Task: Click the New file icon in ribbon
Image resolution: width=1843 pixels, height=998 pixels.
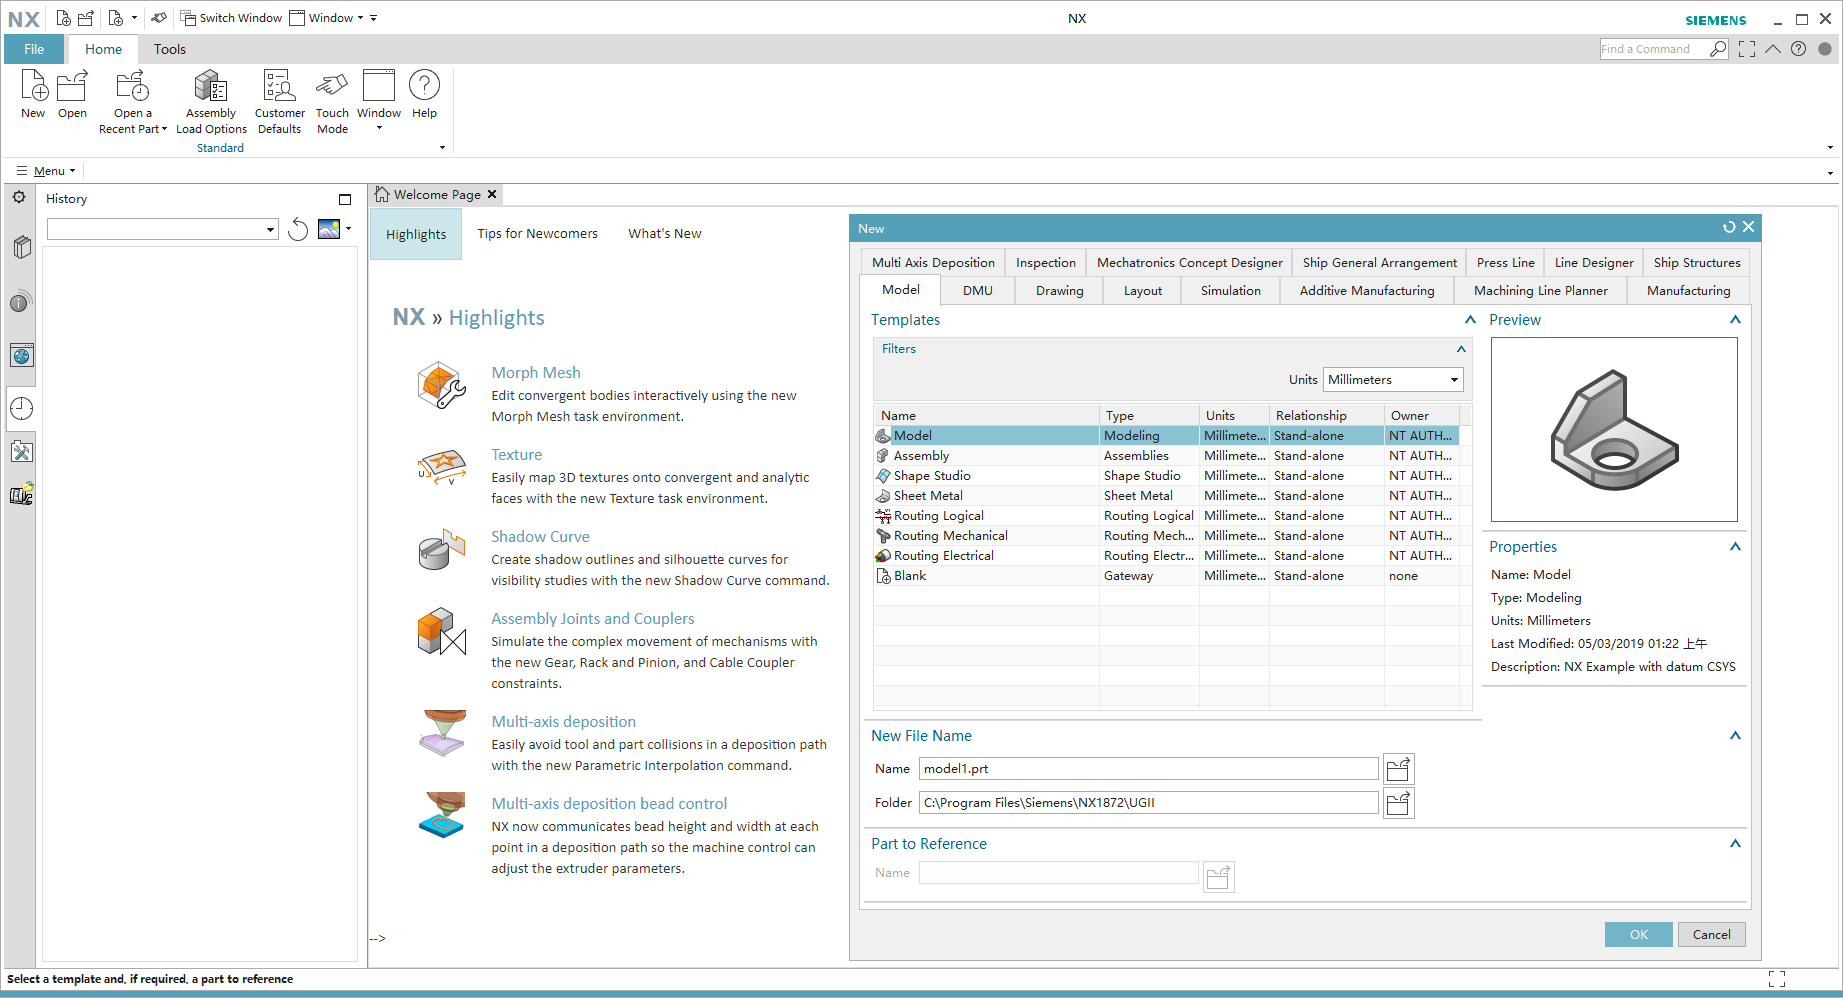Action: click(x=33, y=86)
